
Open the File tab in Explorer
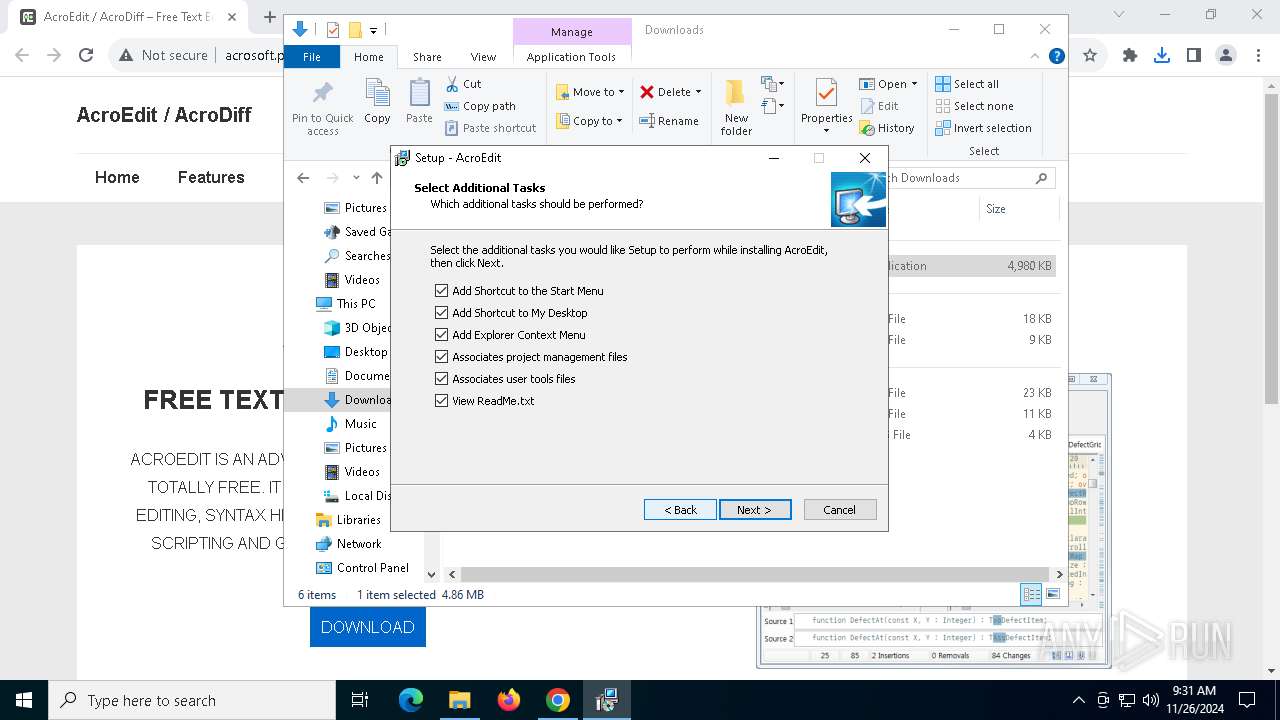point(312,57)
